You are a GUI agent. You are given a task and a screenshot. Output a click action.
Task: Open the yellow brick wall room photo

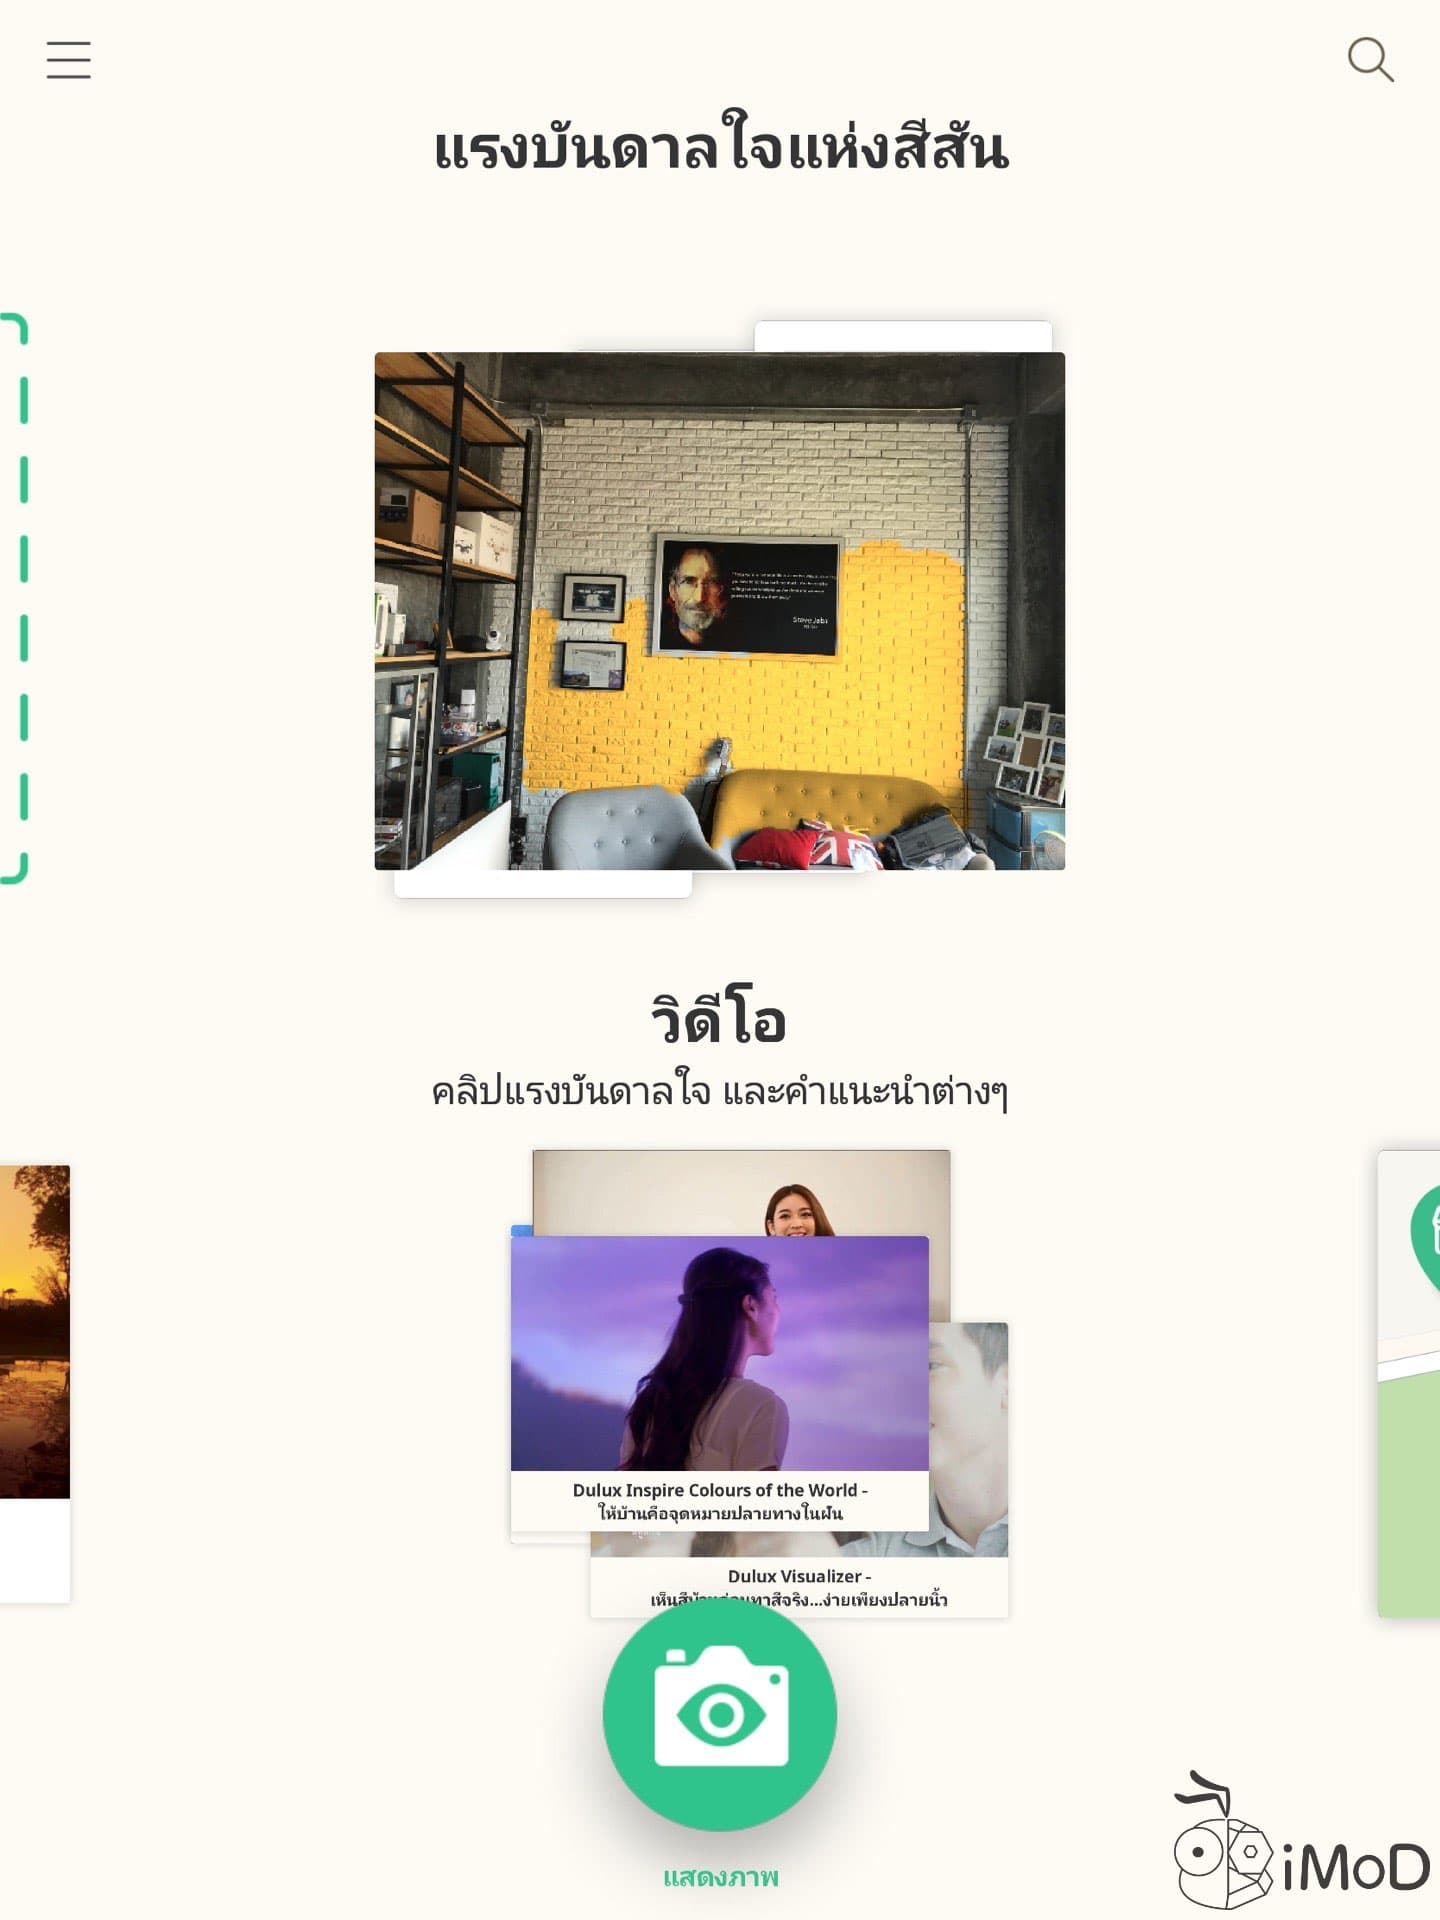(720, 611)
